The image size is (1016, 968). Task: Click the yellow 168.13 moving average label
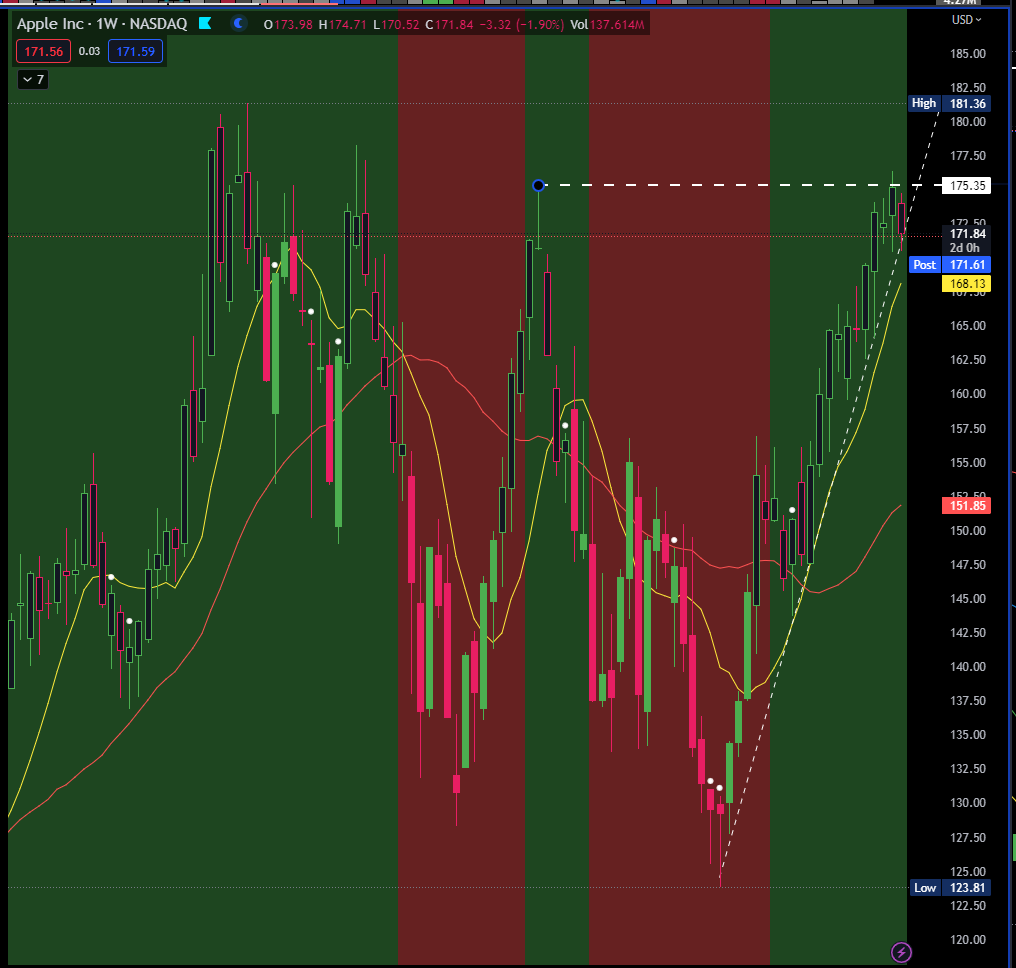point(966,283)
